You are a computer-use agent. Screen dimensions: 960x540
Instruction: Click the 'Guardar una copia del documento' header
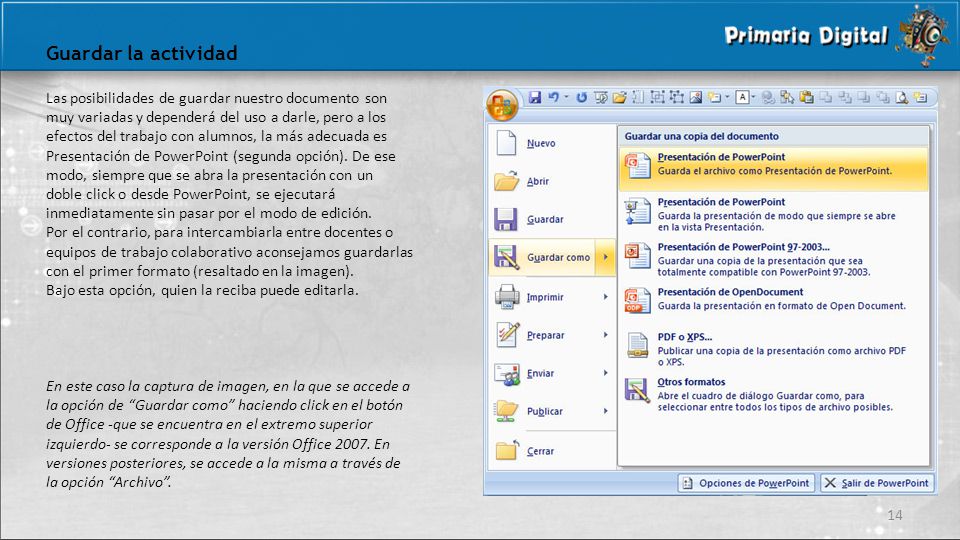(702, 136)
